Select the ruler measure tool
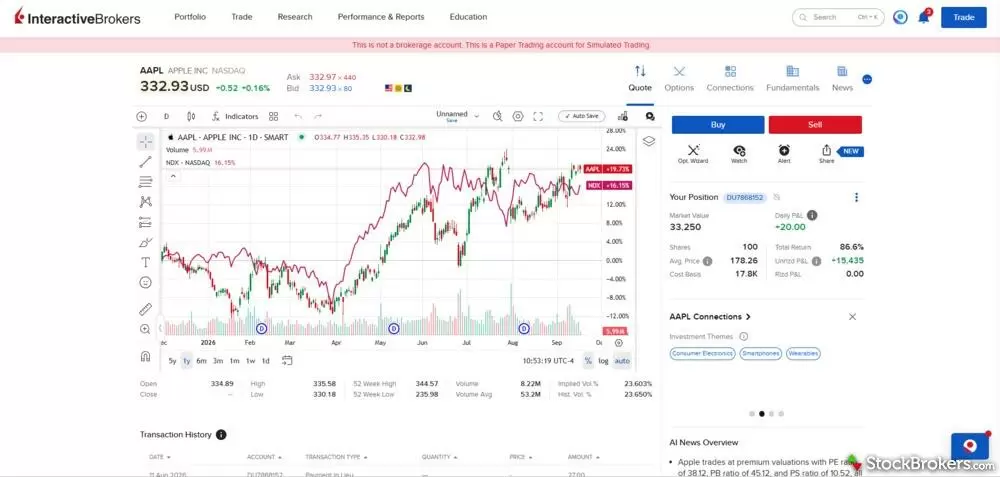 (145, 309)
